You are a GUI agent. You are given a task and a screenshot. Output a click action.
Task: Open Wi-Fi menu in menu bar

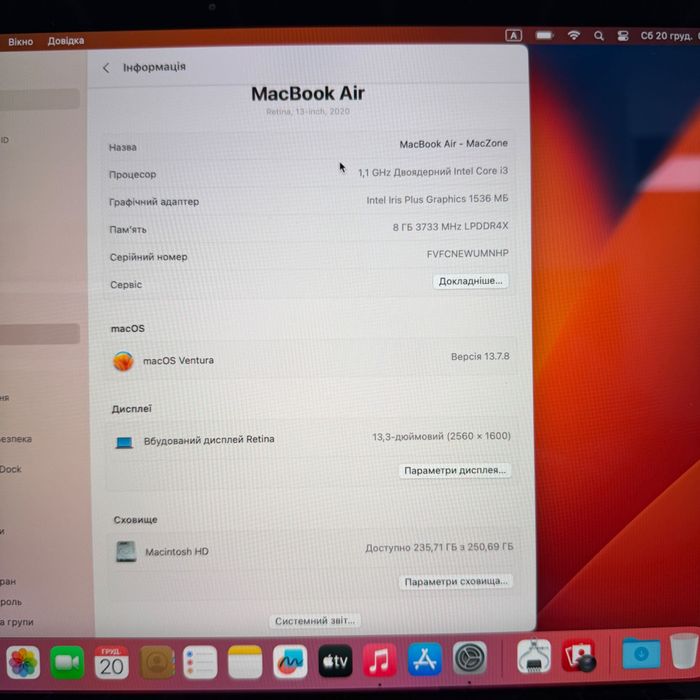click(574, 35)
